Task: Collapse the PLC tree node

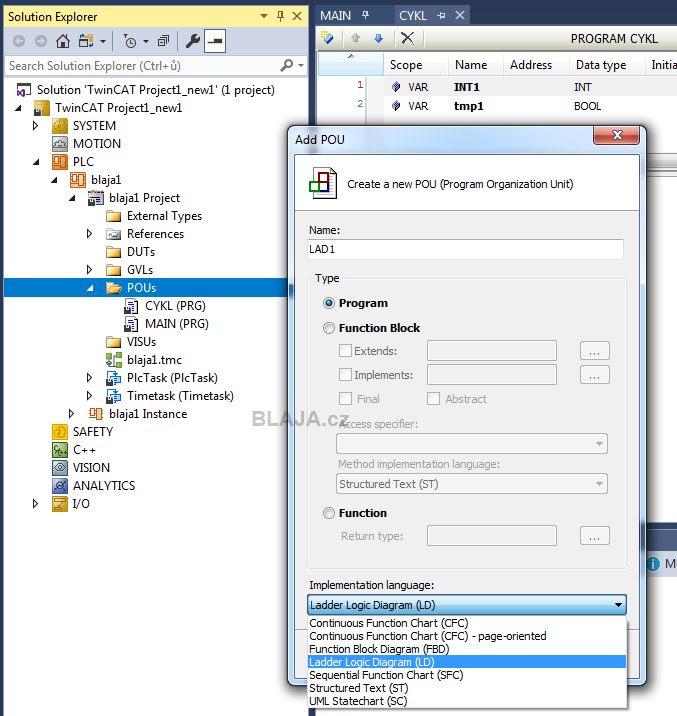Action: pos(37,162)
